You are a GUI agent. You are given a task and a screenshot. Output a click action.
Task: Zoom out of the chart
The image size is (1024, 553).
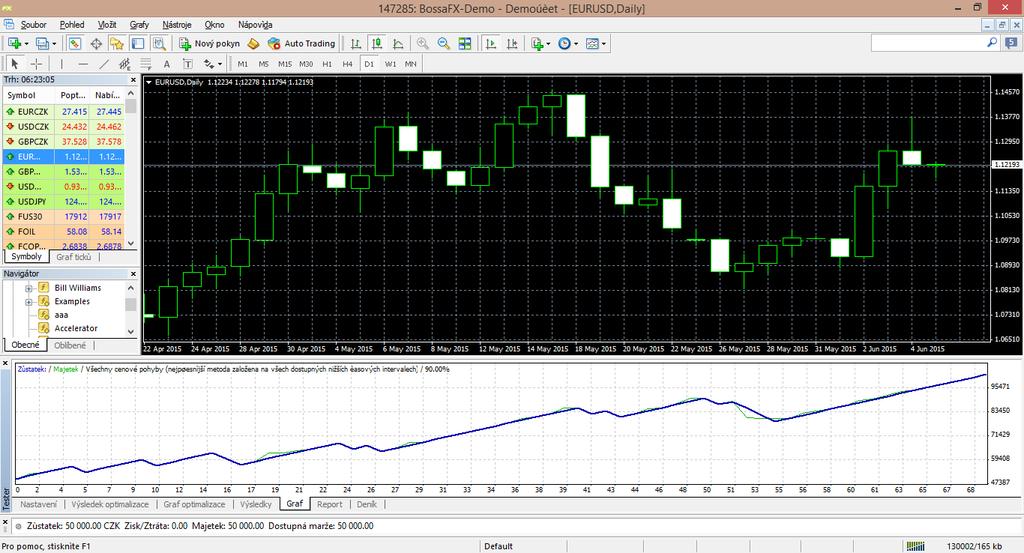click(444, 43)
